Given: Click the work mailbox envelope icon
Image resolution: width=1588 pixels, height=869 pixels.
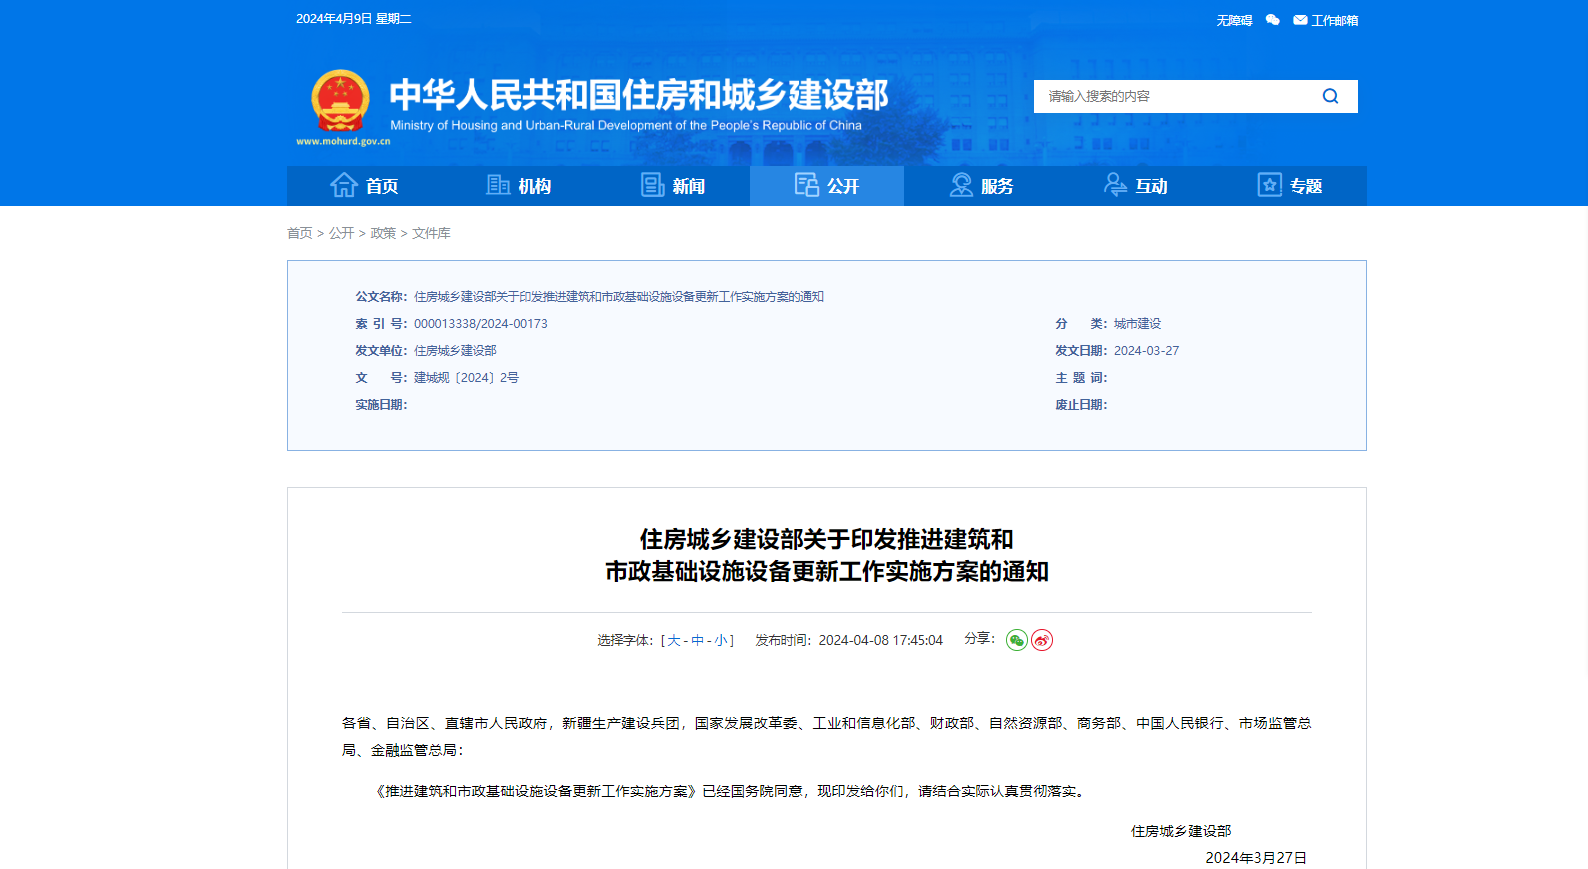Looking at the screenshot, I should tap(1300, 20).
